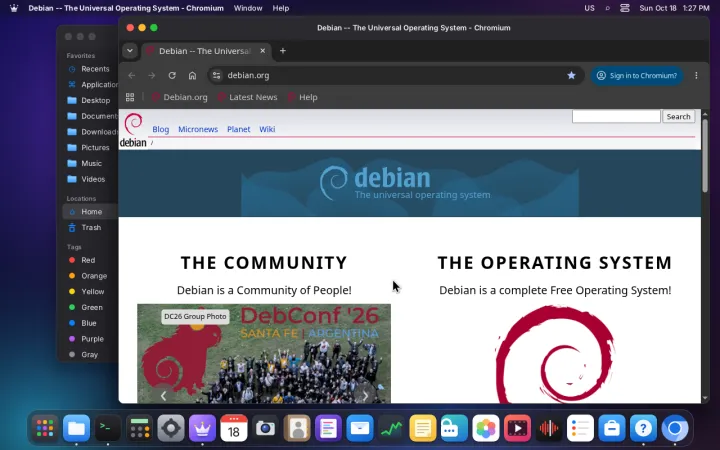Open the launcher grid in the dock

[x=45, y=428]
